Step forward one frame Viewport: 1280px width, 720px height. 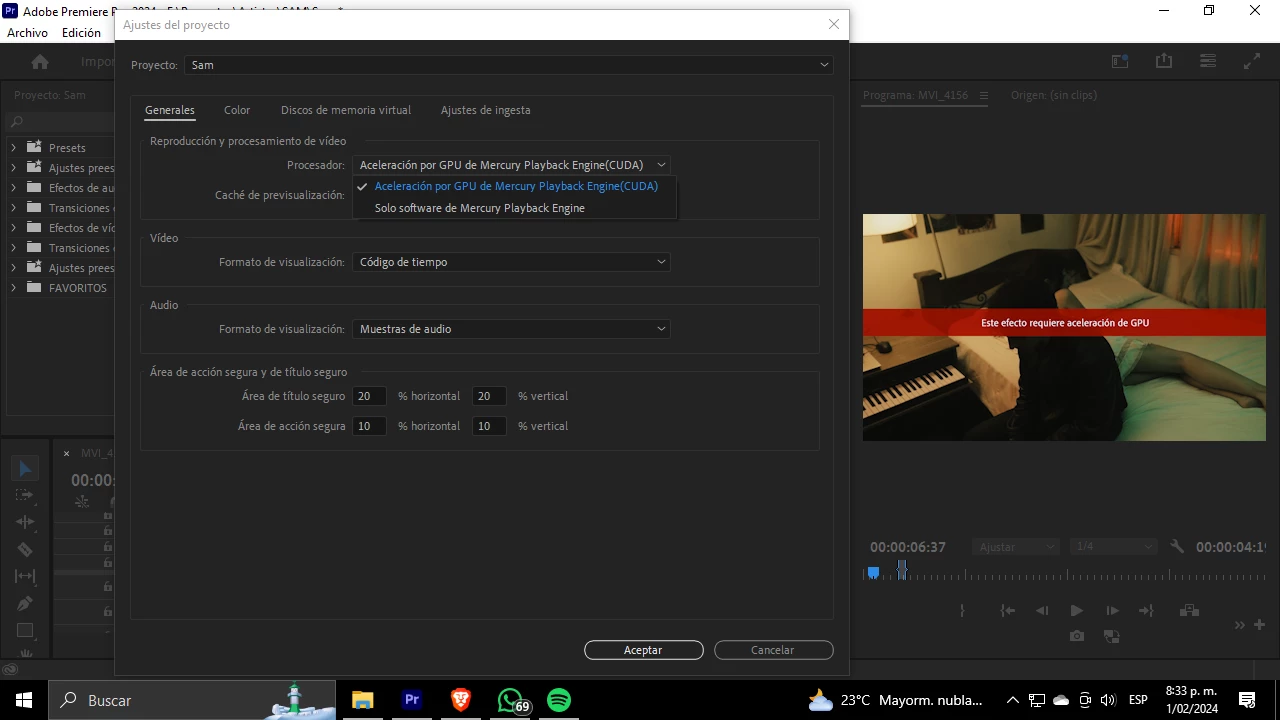(x=1111, y=610)
